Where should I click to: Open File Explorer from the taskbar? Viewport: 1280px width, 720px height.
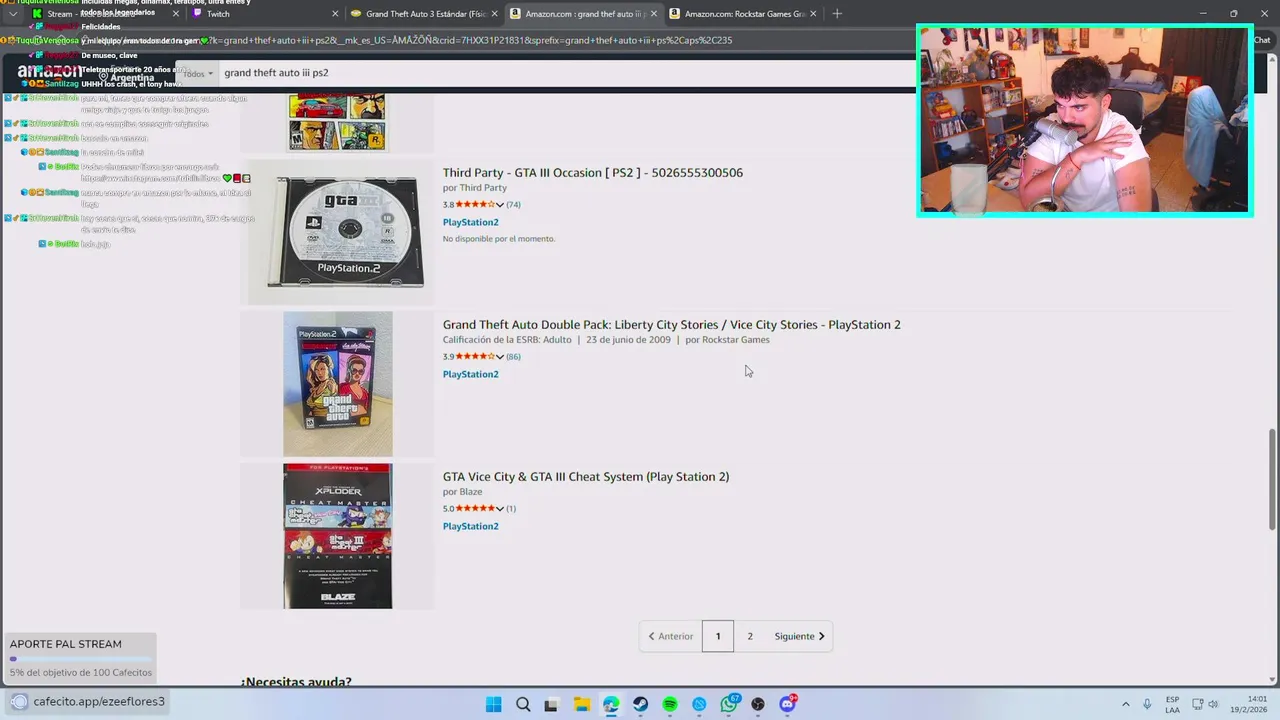click(581, 704)
